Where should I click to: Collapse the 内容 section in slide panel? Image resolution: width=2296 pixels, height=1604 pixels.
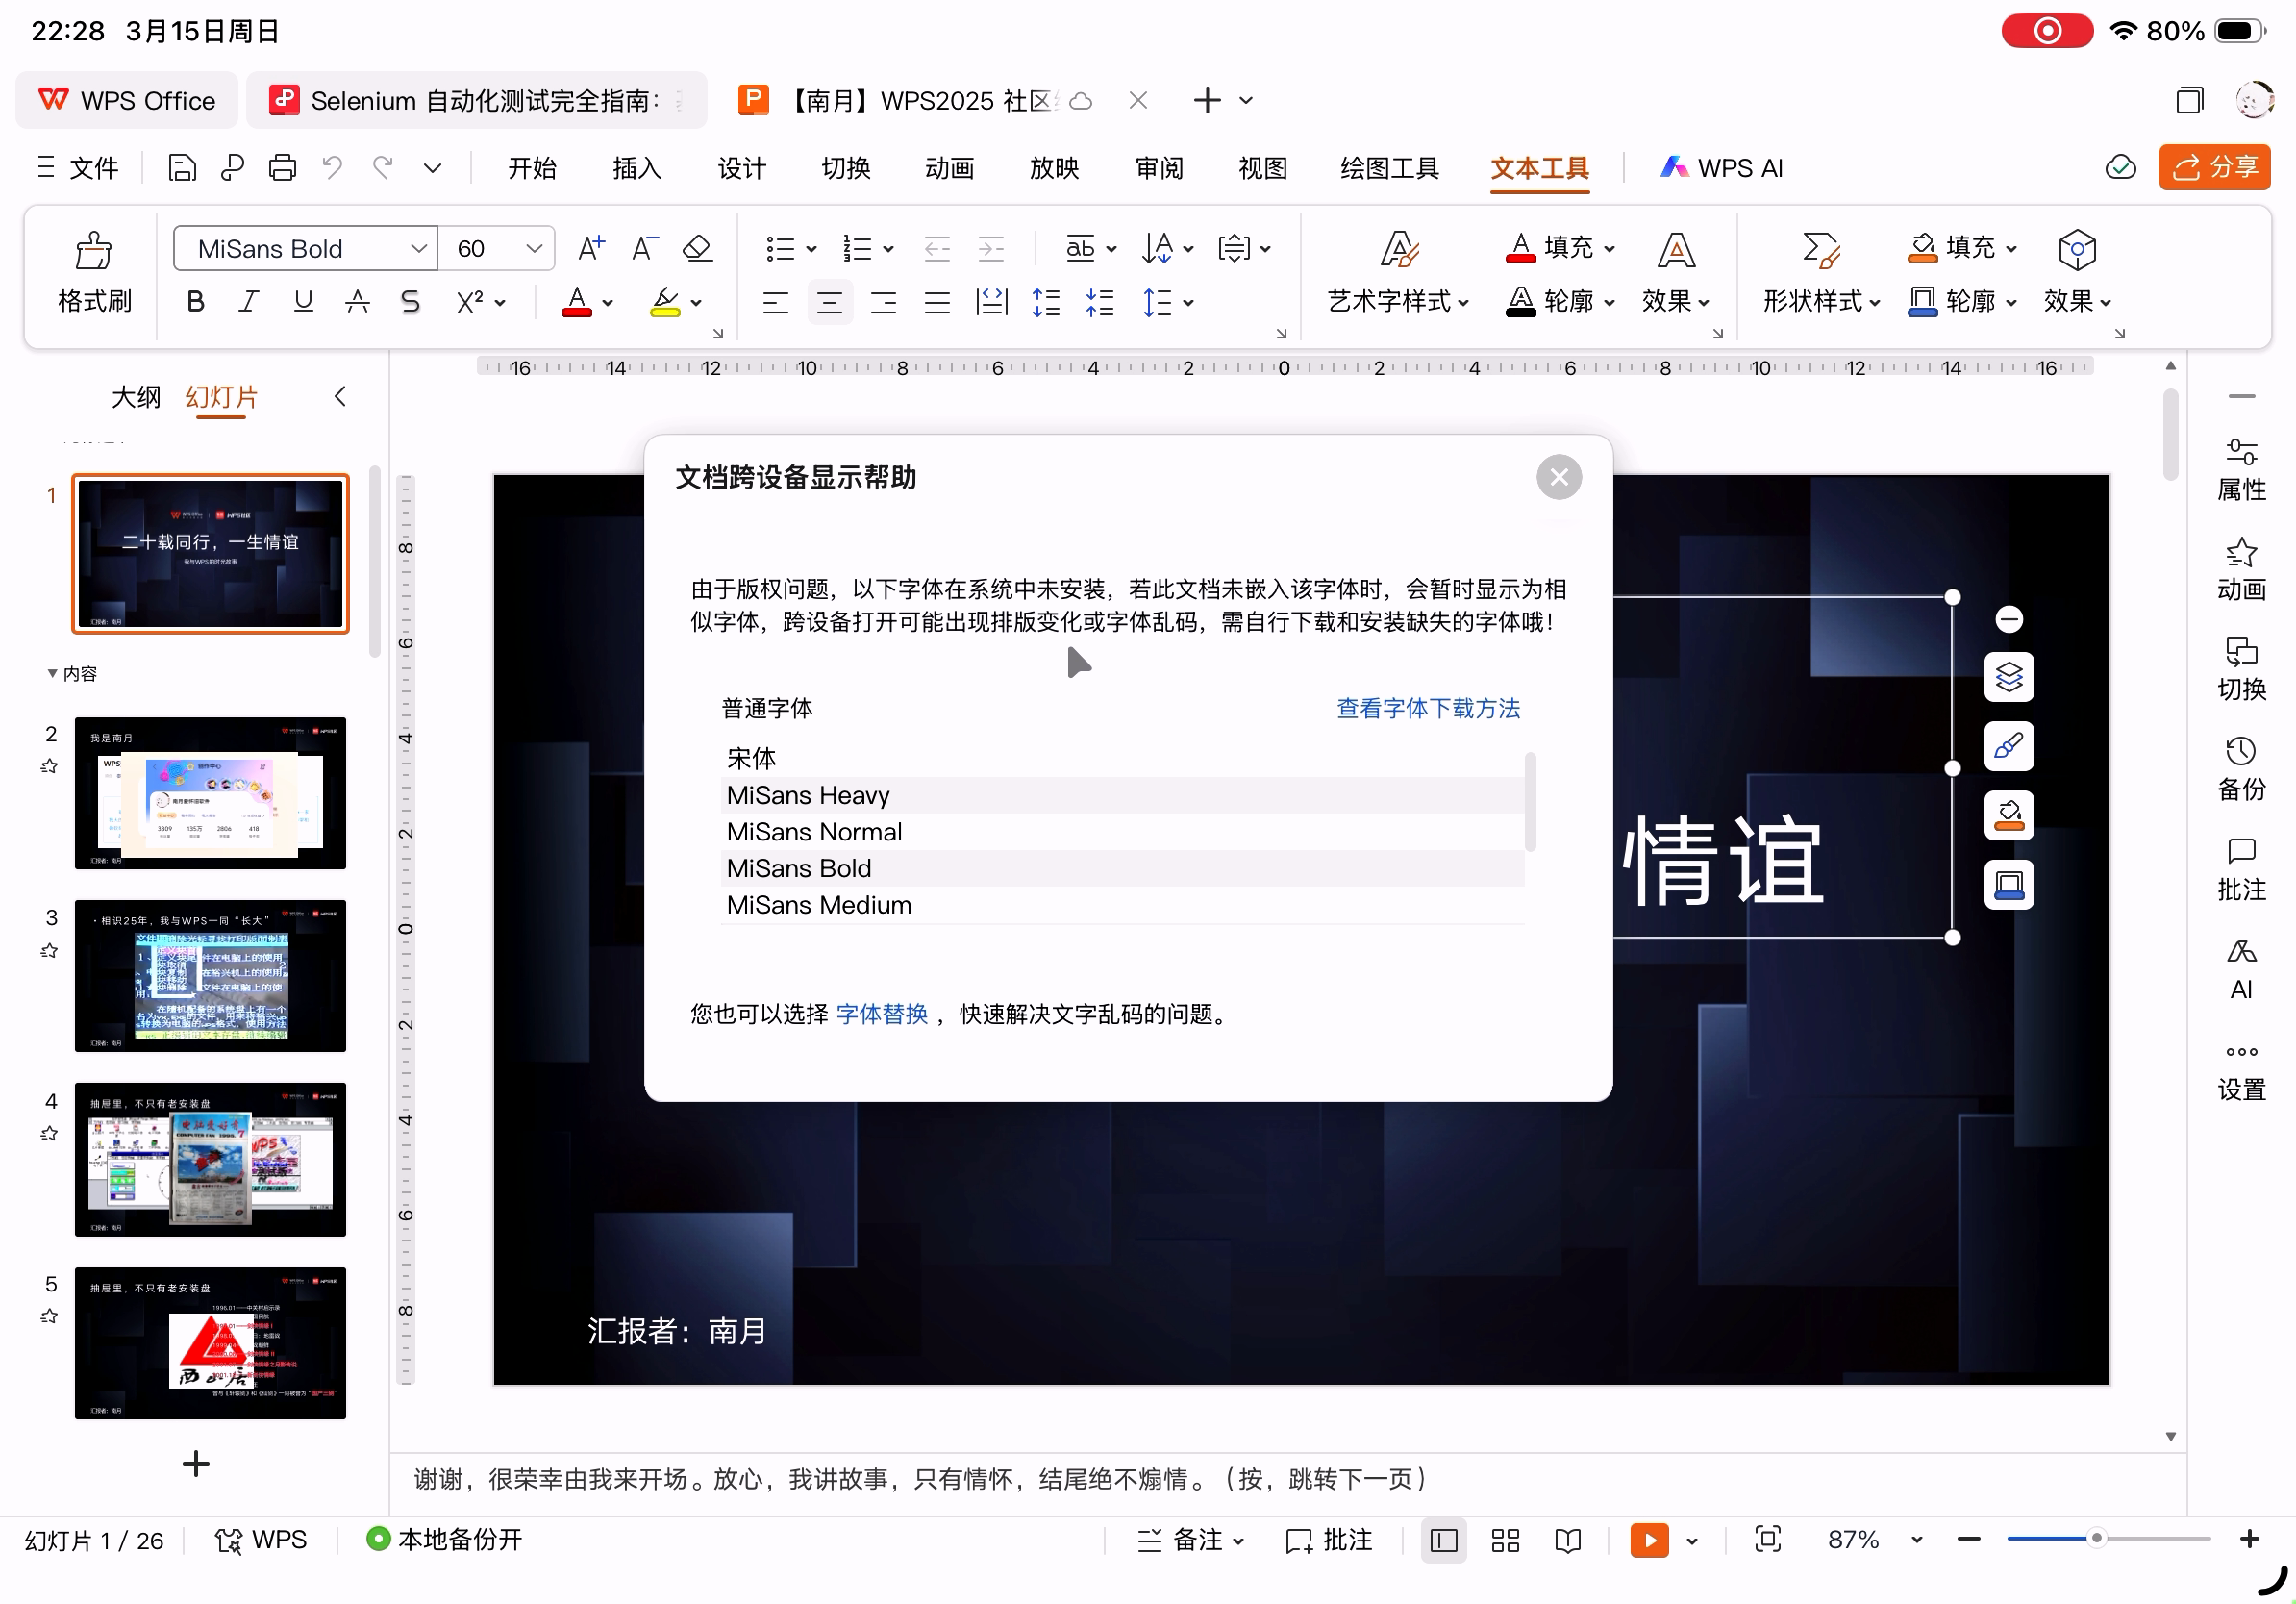pyautogui.click(x=52, y=674)
